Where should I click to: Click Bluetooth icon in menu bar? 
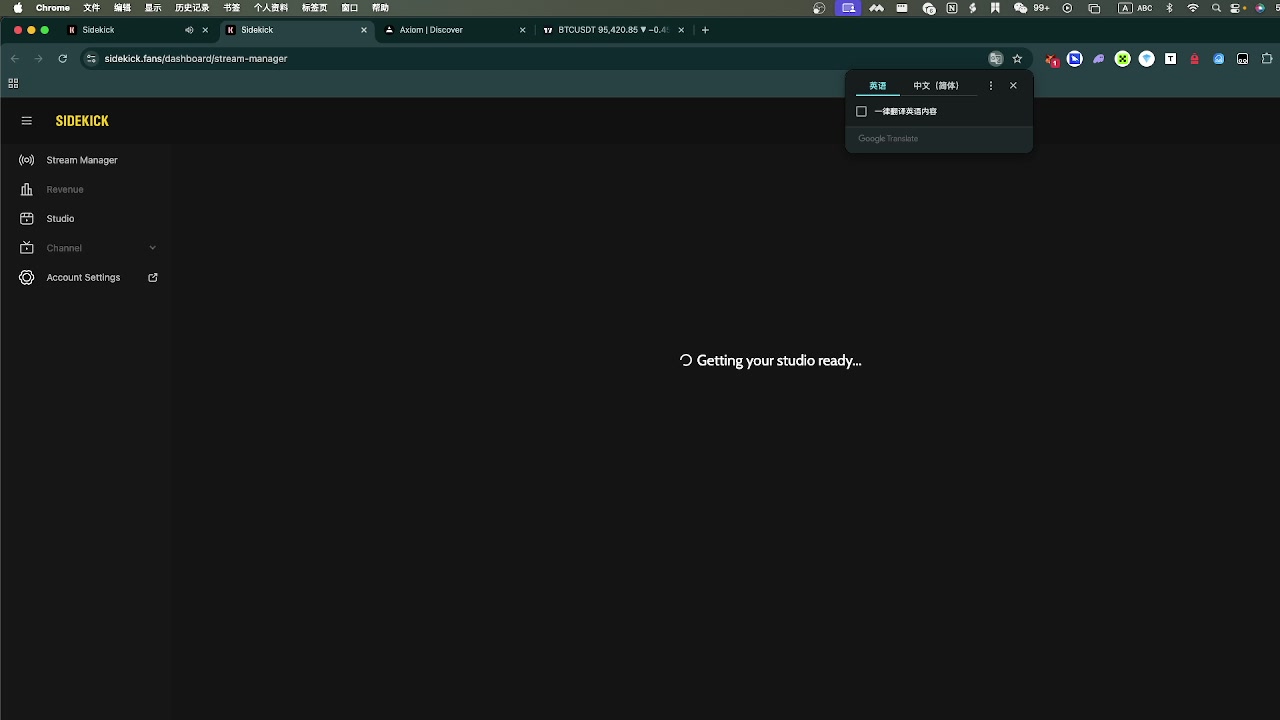coord(1169,8)
